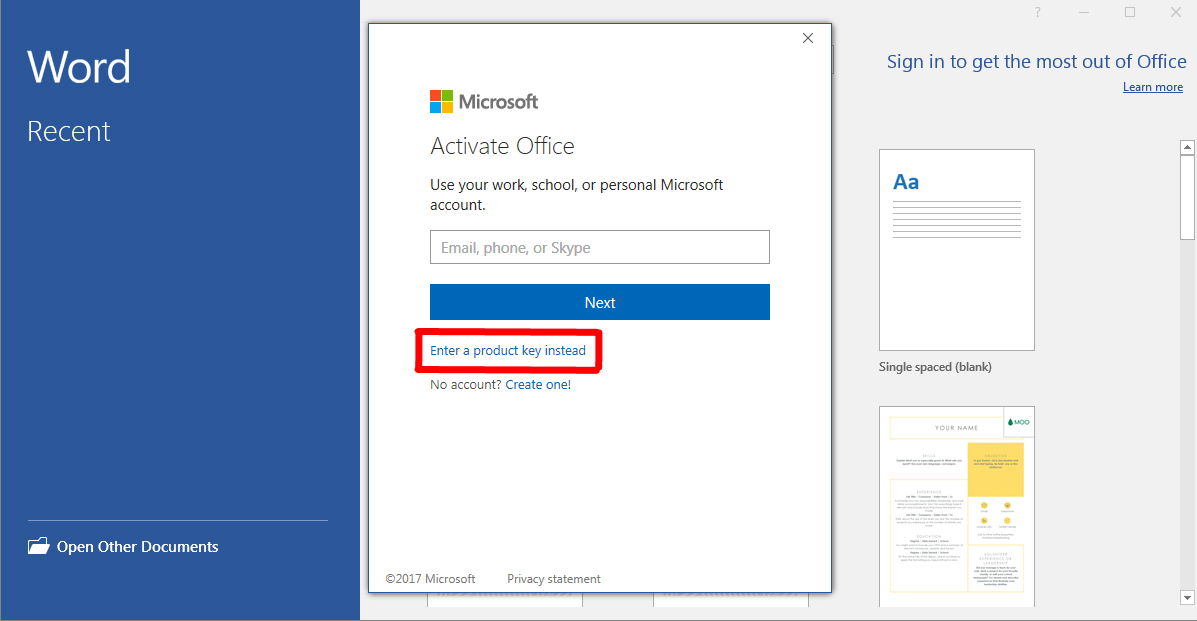Viewport: 1197px width, 621px height.
Task: Click the Learn more link
Action: 1152,87
